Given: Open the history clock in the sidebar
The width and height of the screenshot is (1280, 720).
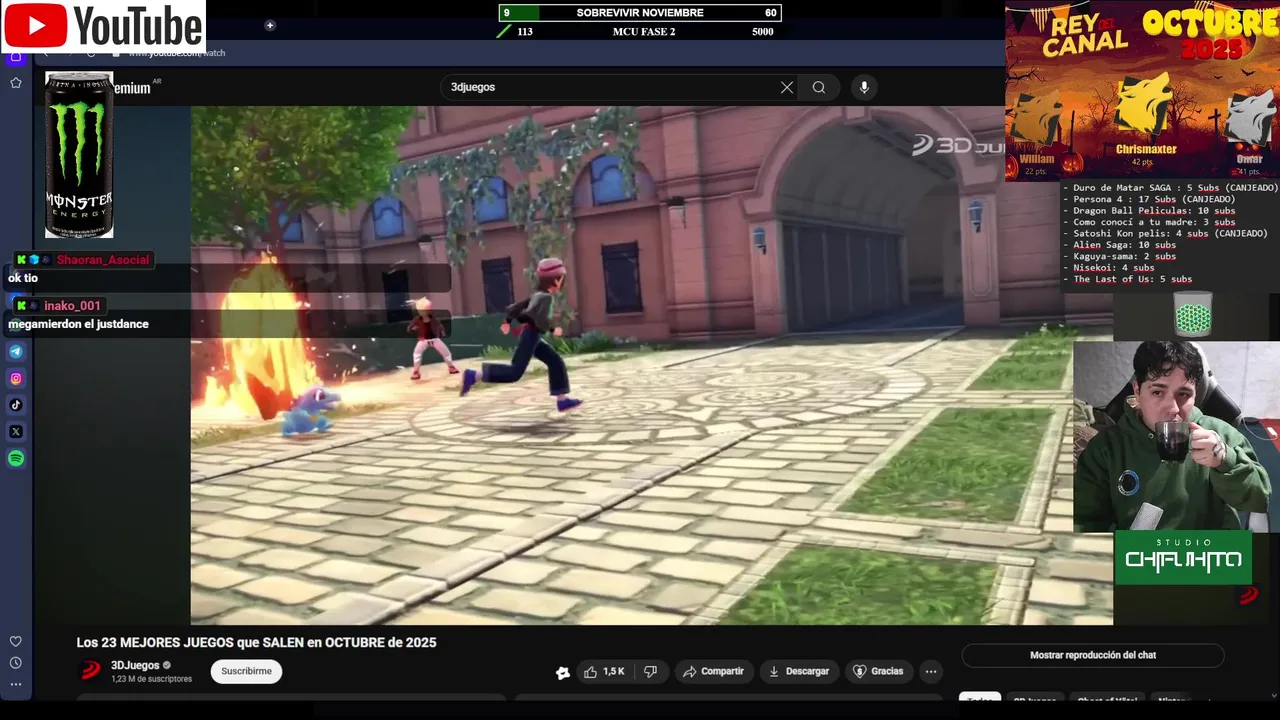Looking at the screenshot, I should pos(16,663).
